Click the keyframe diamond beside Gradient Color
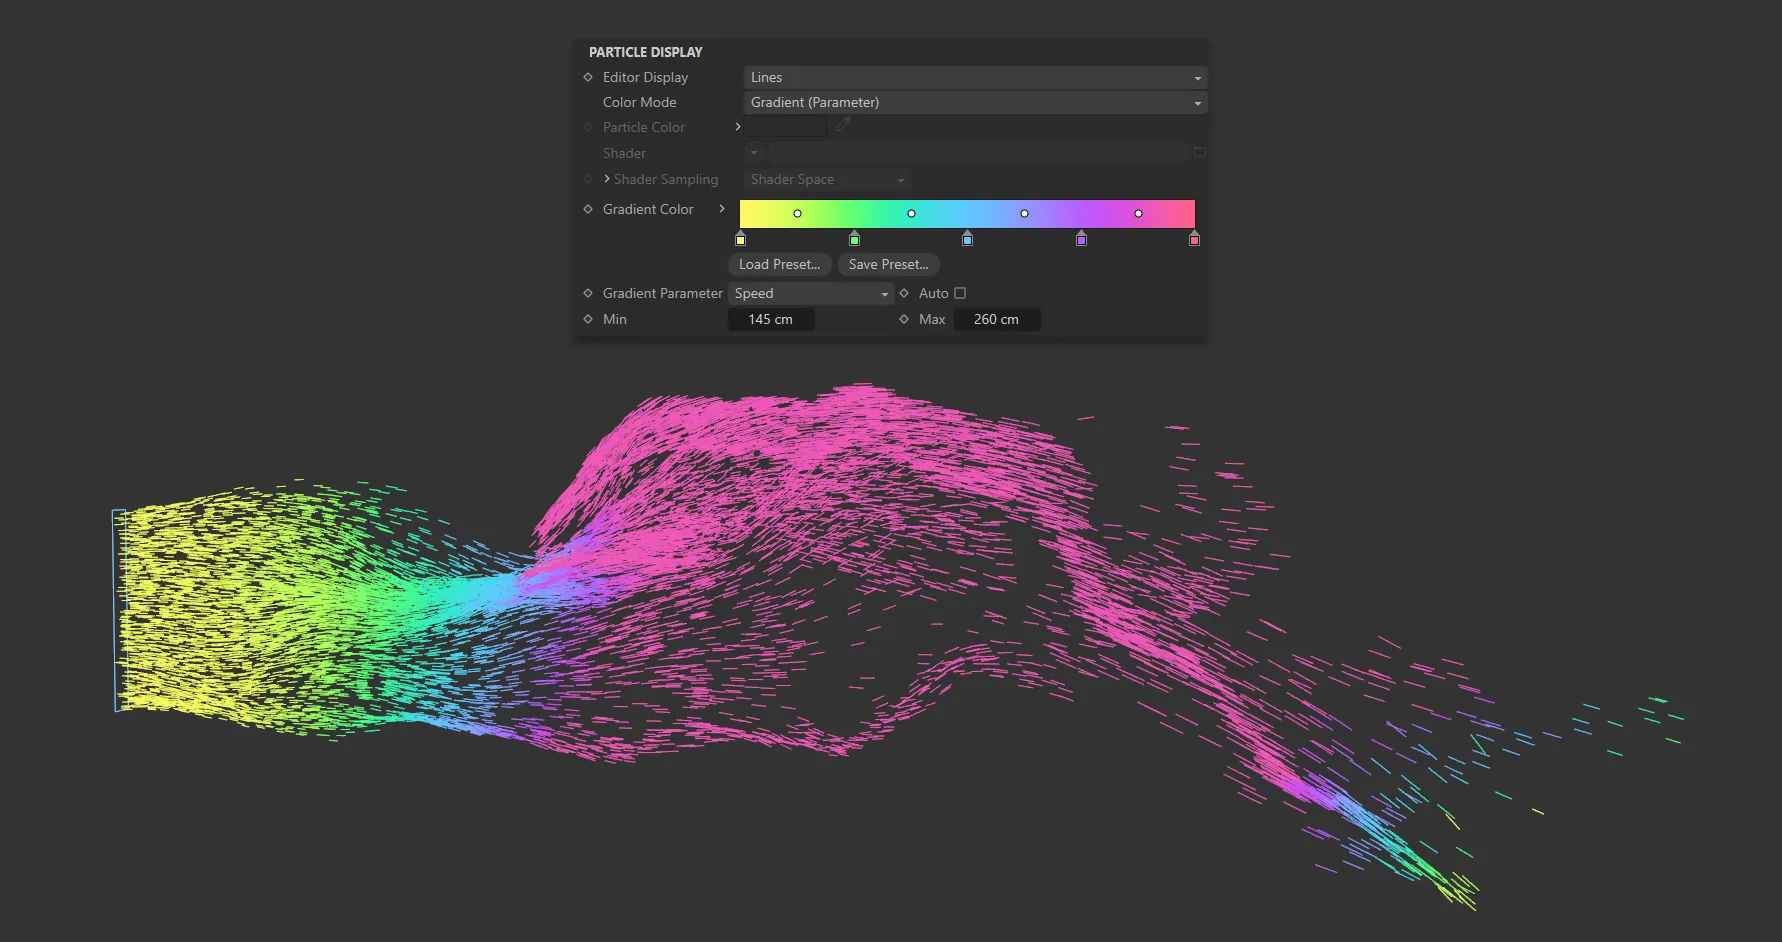The width and height of the screenshot is (1782, 942). [587, 209]
